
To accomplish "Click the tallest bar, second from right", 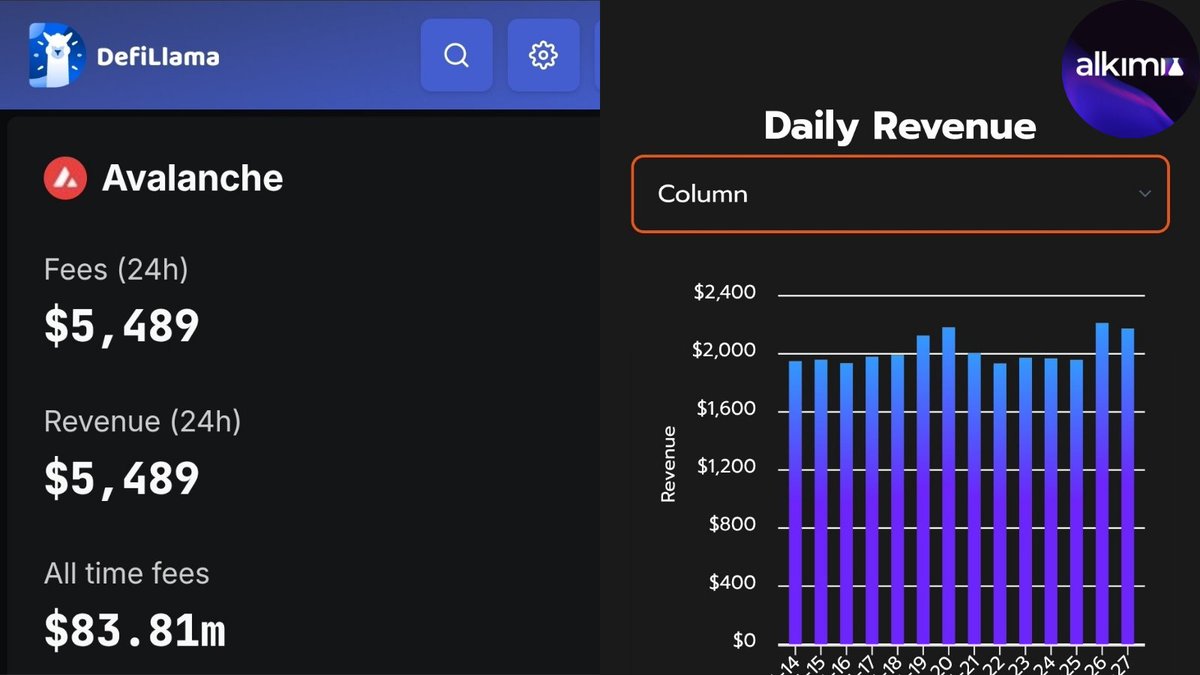I will point(1102,483).
